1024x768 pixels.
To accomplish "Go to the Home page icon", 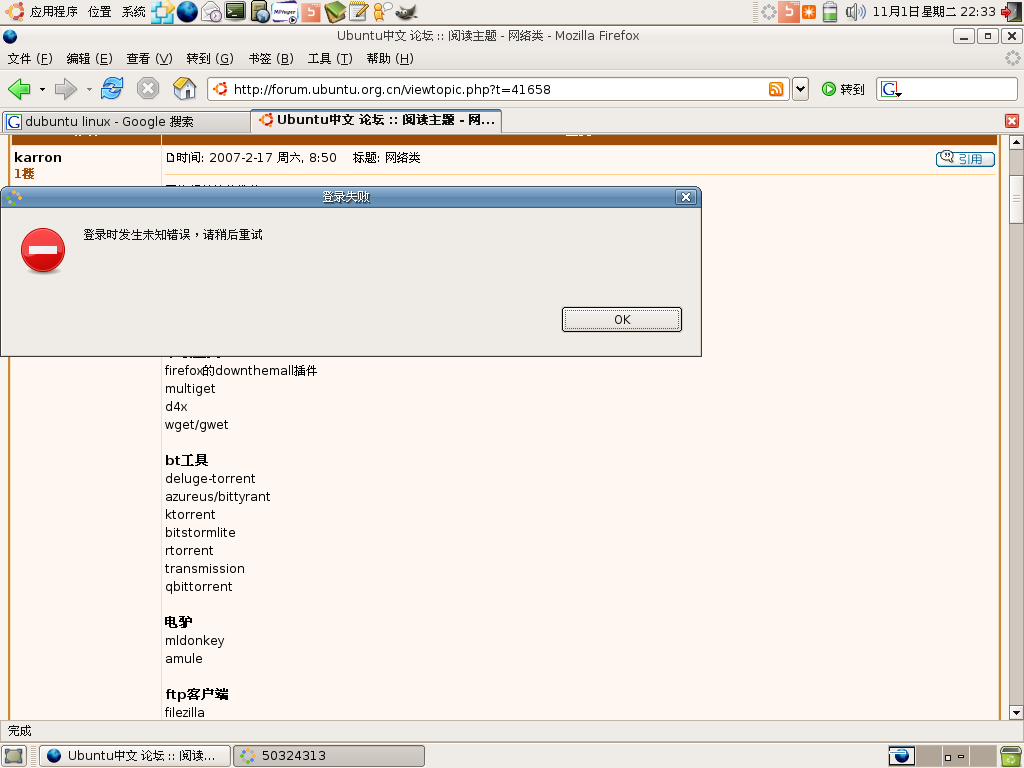I will tap(185, 88).
